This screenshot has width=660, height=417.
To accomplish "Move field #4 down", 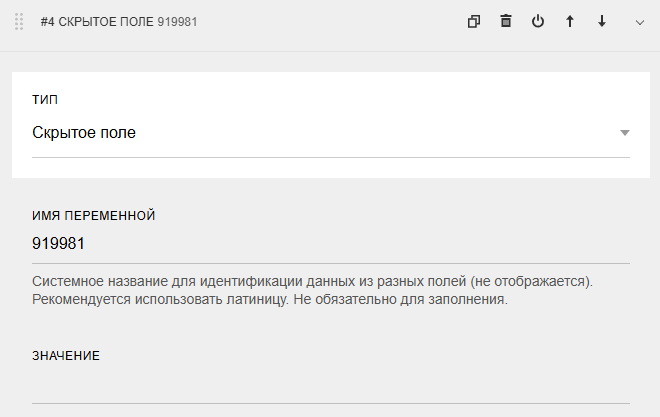I will [602, 21].
